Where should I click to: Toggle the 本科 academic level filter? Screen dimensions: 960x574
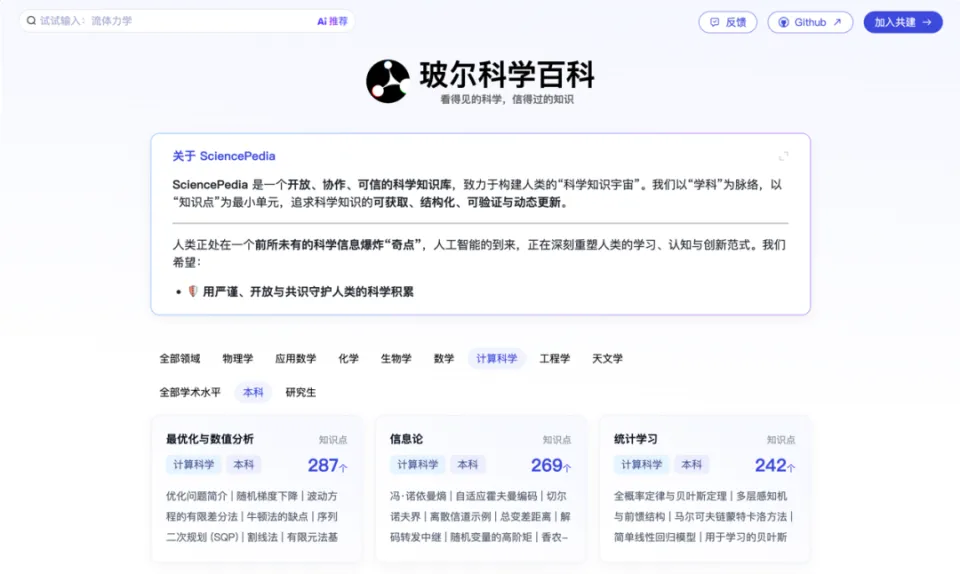(x=253, y=393)
